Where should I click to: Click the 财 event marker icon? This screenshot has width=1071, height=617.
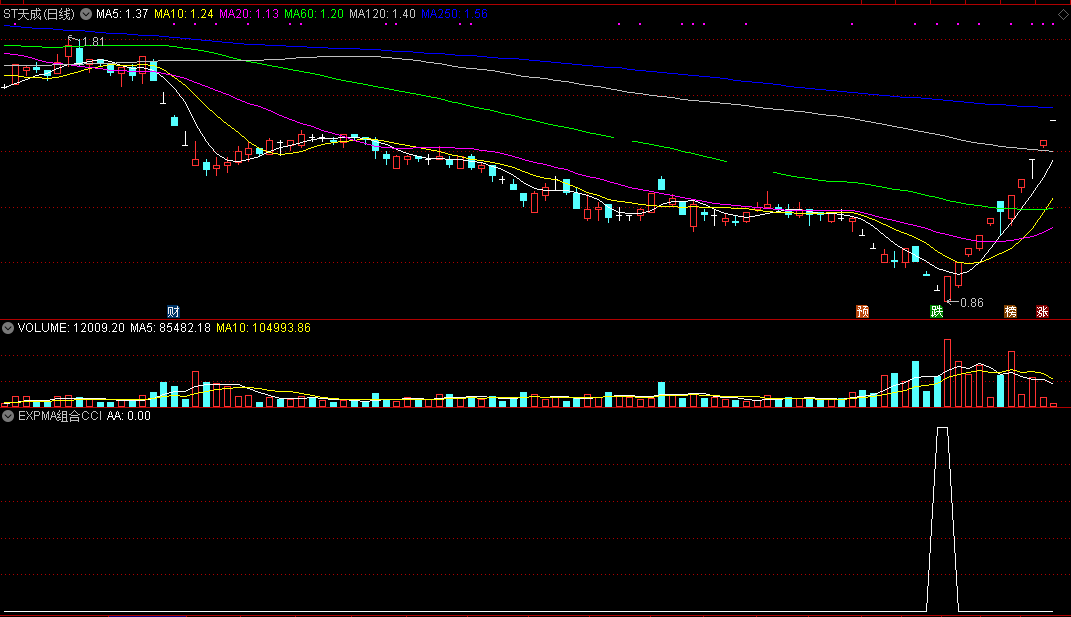(x=173, y=312)
